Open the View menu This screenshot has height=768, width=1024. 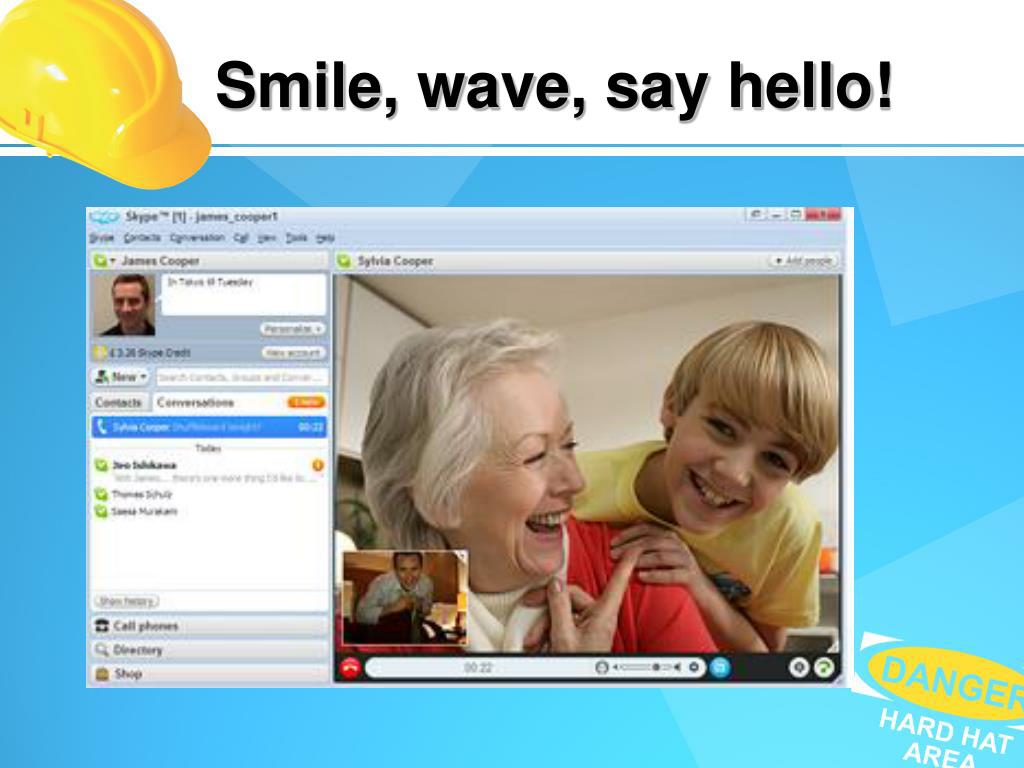click(x=266, y=238)
